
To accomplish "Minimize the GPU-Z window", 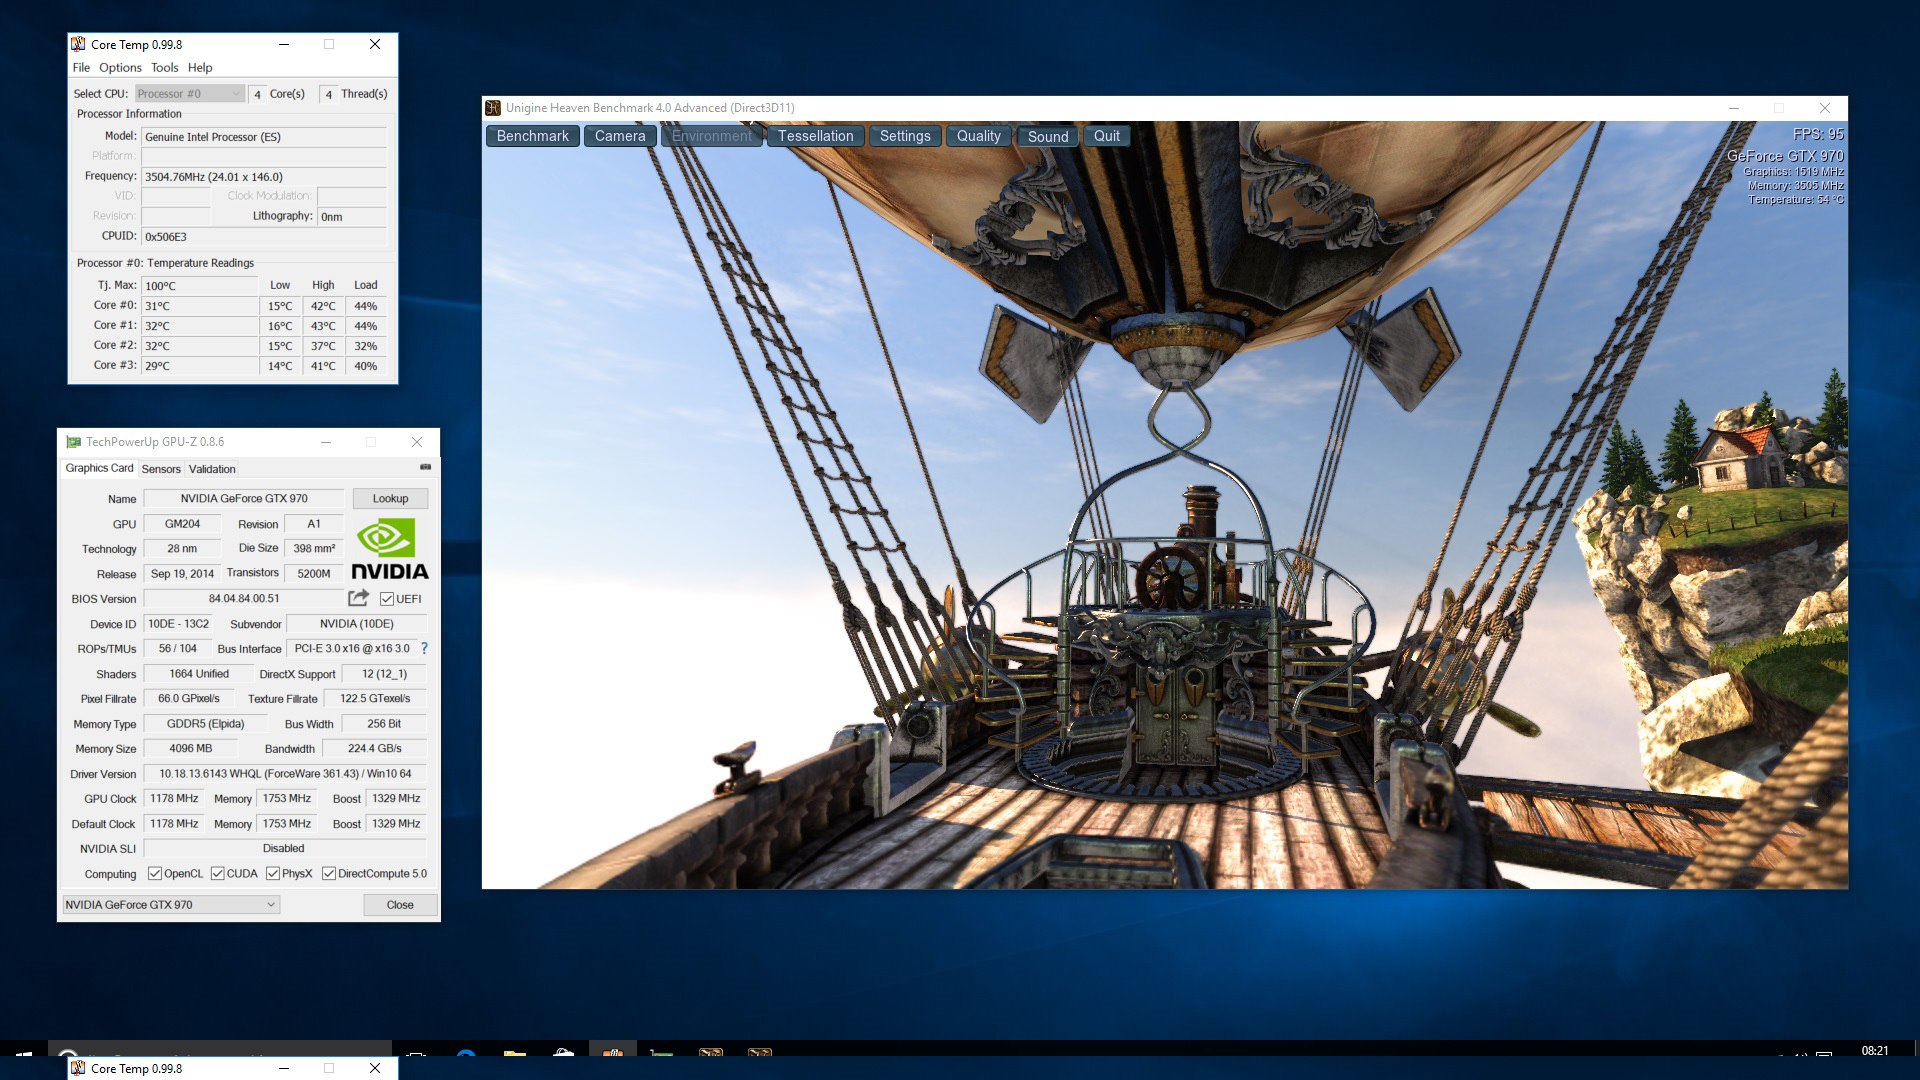I will tap(326, 442).
